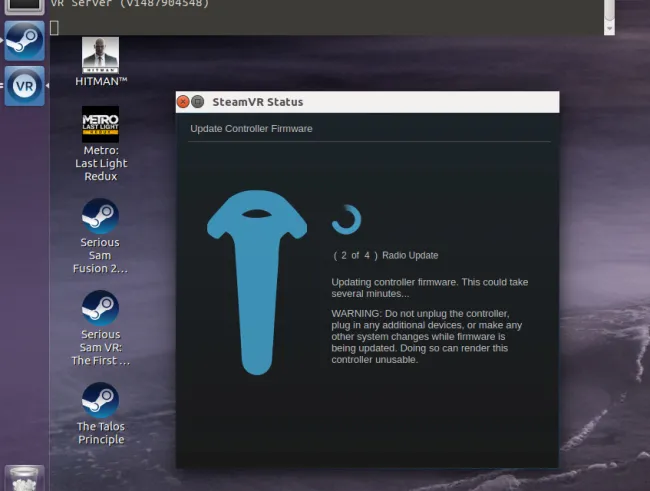The height and width of the screenshot is (491, 650).
Task: Open the Trash launcher icon
Action: point(24,478)
